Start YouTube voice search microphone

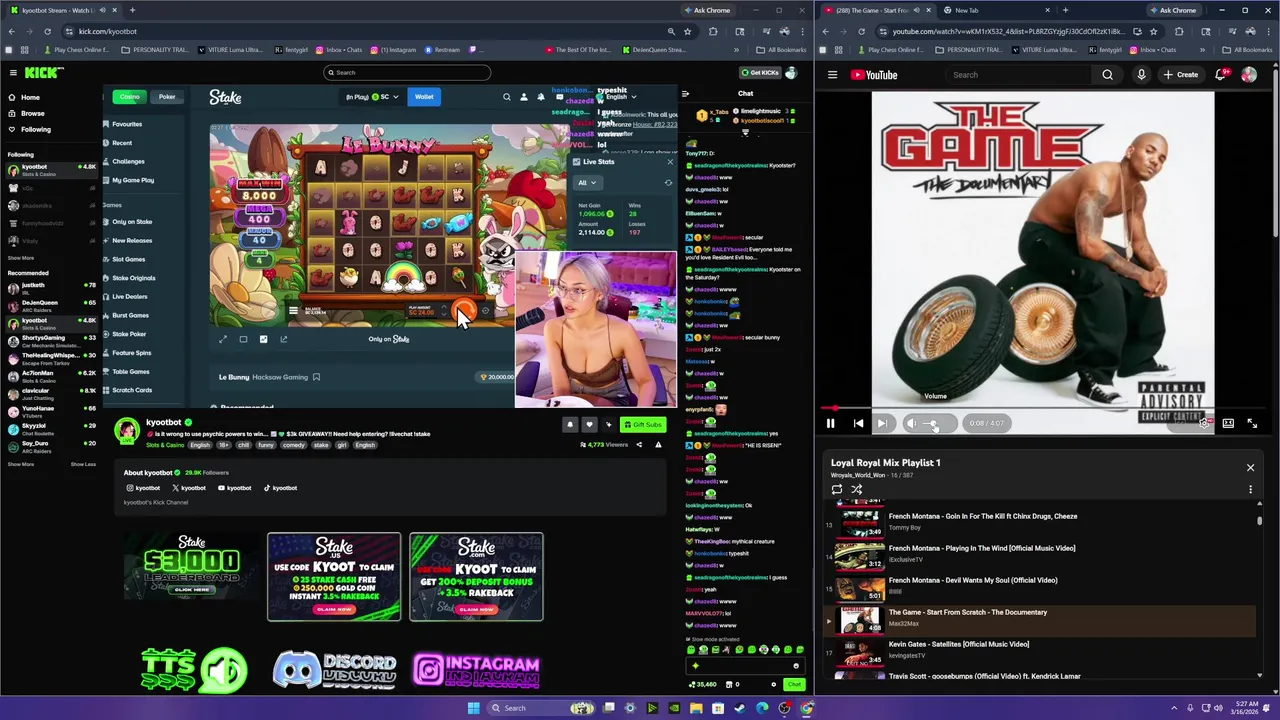coord(1141,75)
